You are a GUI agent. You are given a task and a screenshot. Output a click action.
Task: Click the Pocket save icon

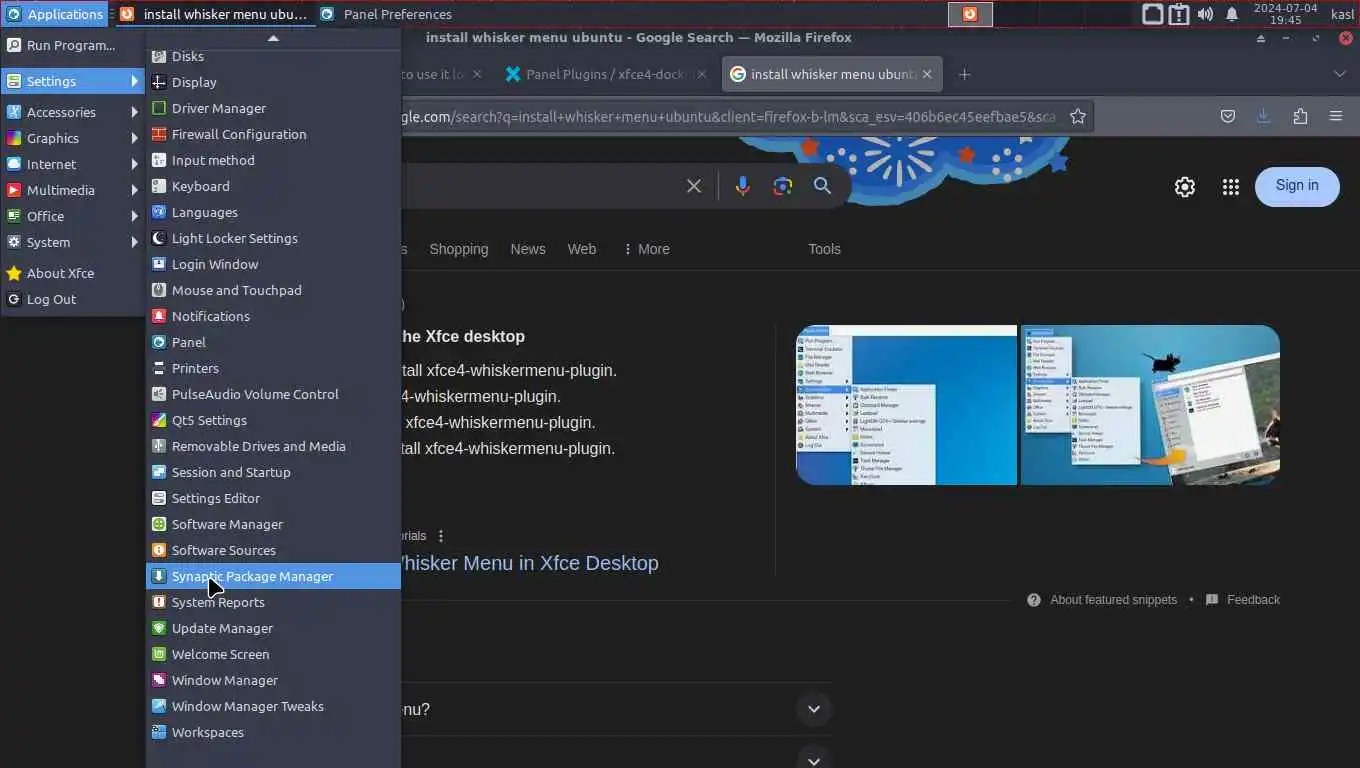(x=1227, y=116)
